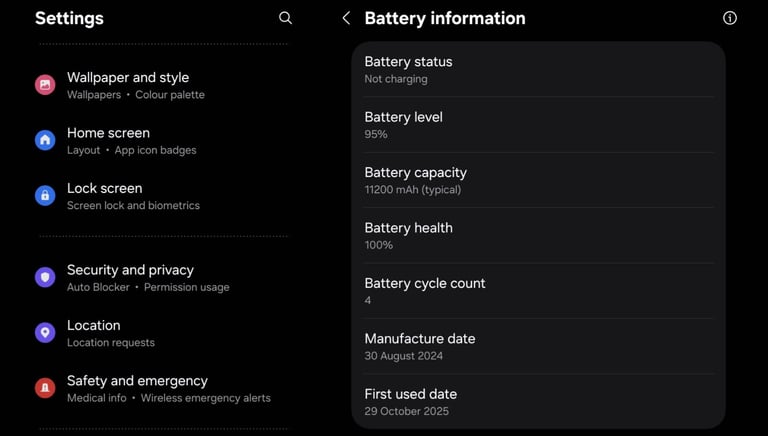
Task: Open Security and privacy settings
Action: 148,277
